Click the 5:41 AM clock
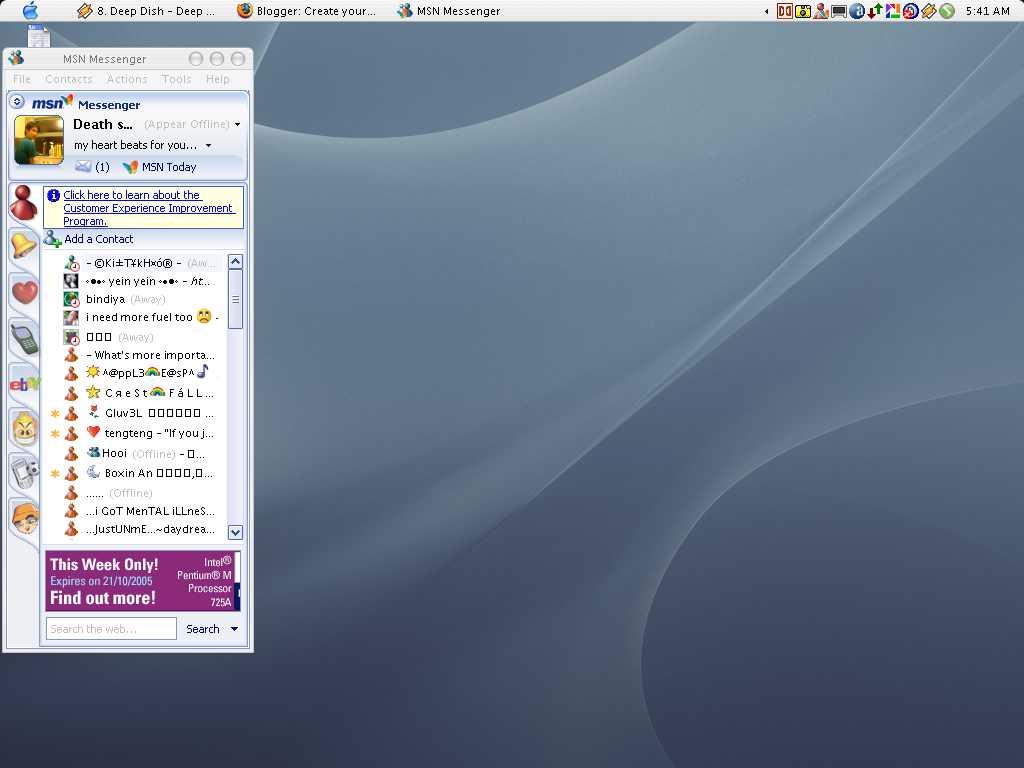The height and width of the screenshot is (768, 1024). pos(987,11)
